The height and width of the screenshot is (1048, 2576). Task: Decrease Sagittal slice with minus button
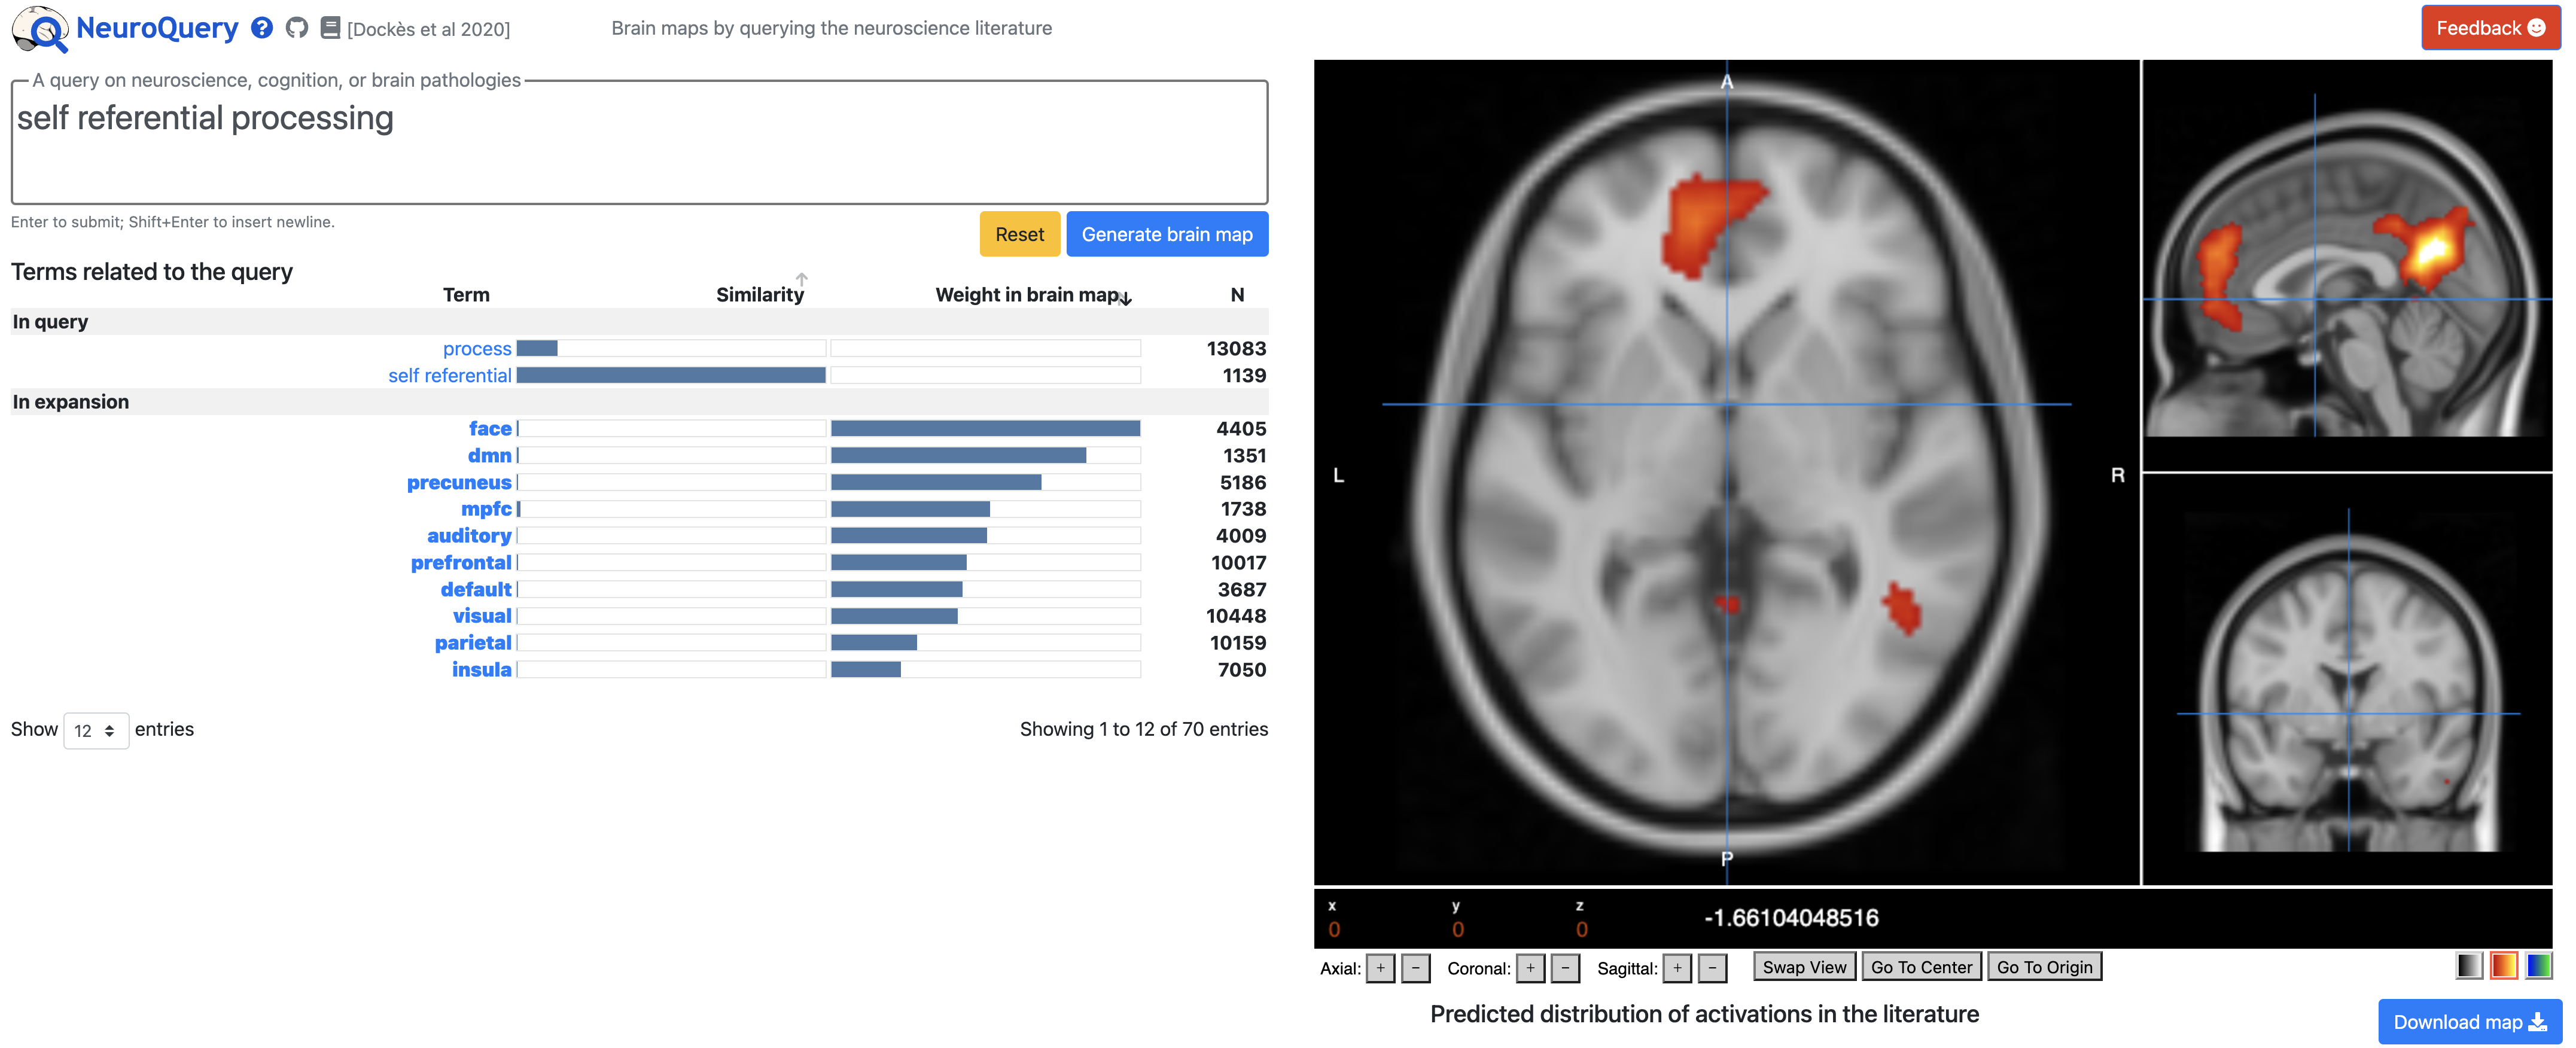point(1712,968)
